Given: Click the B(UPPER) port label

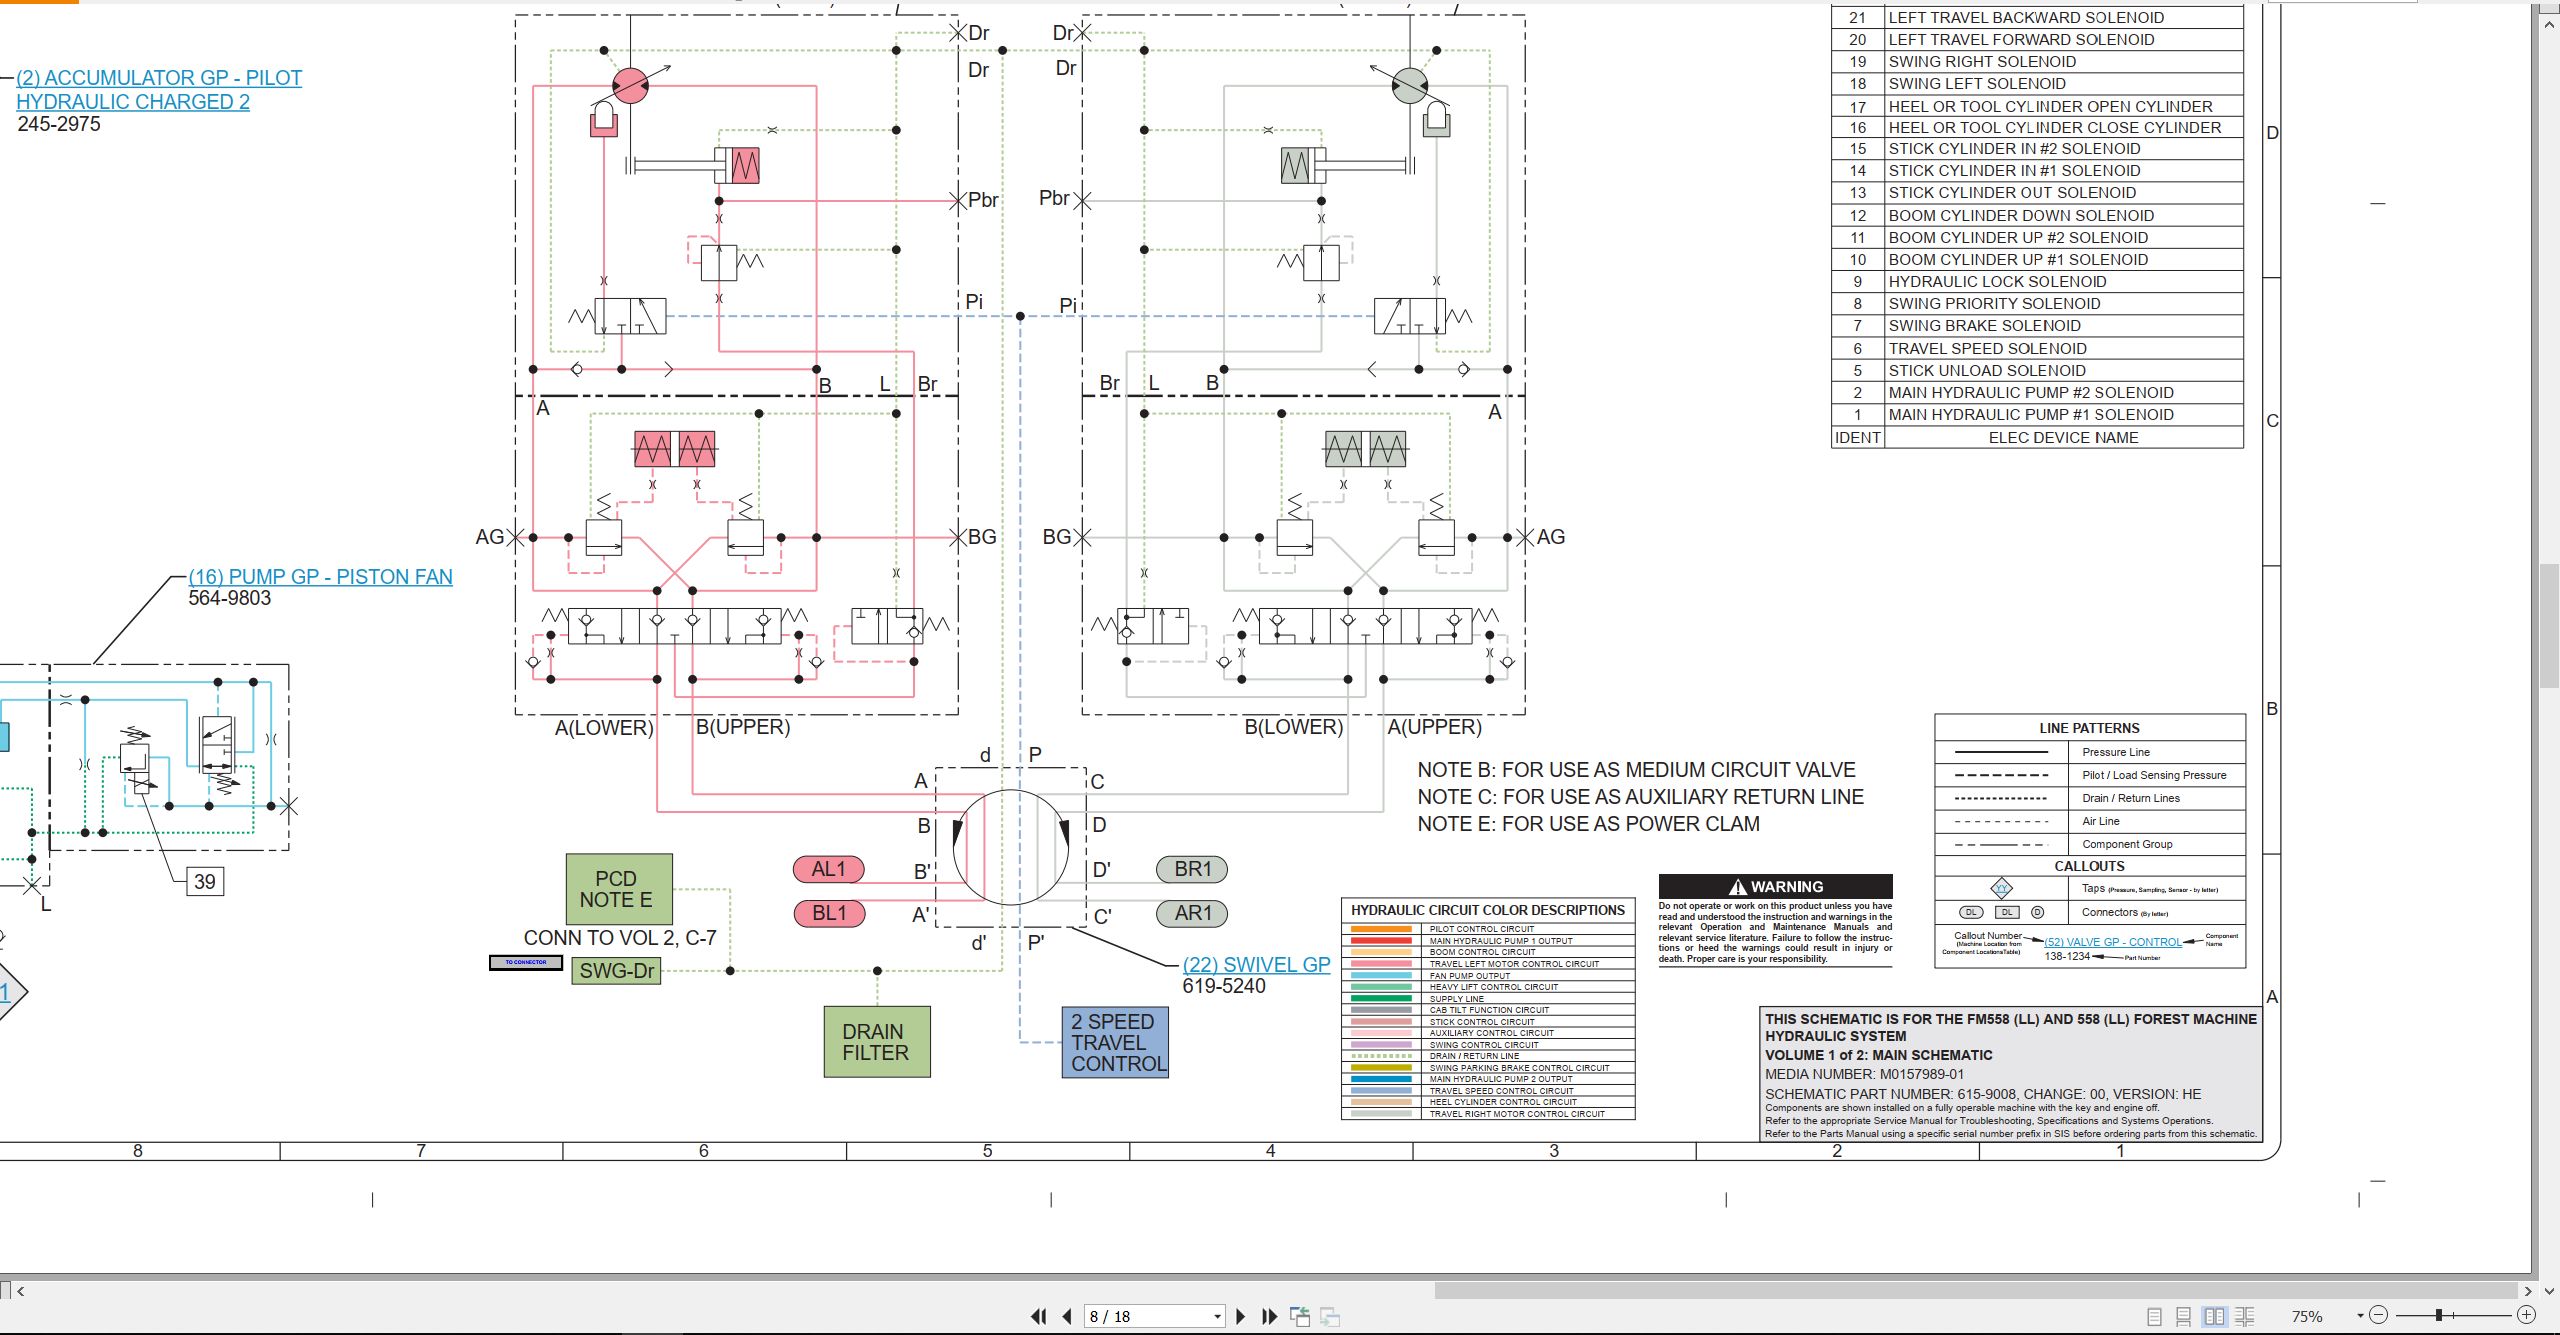Looking at the screenshot, I should click(743, 727).
